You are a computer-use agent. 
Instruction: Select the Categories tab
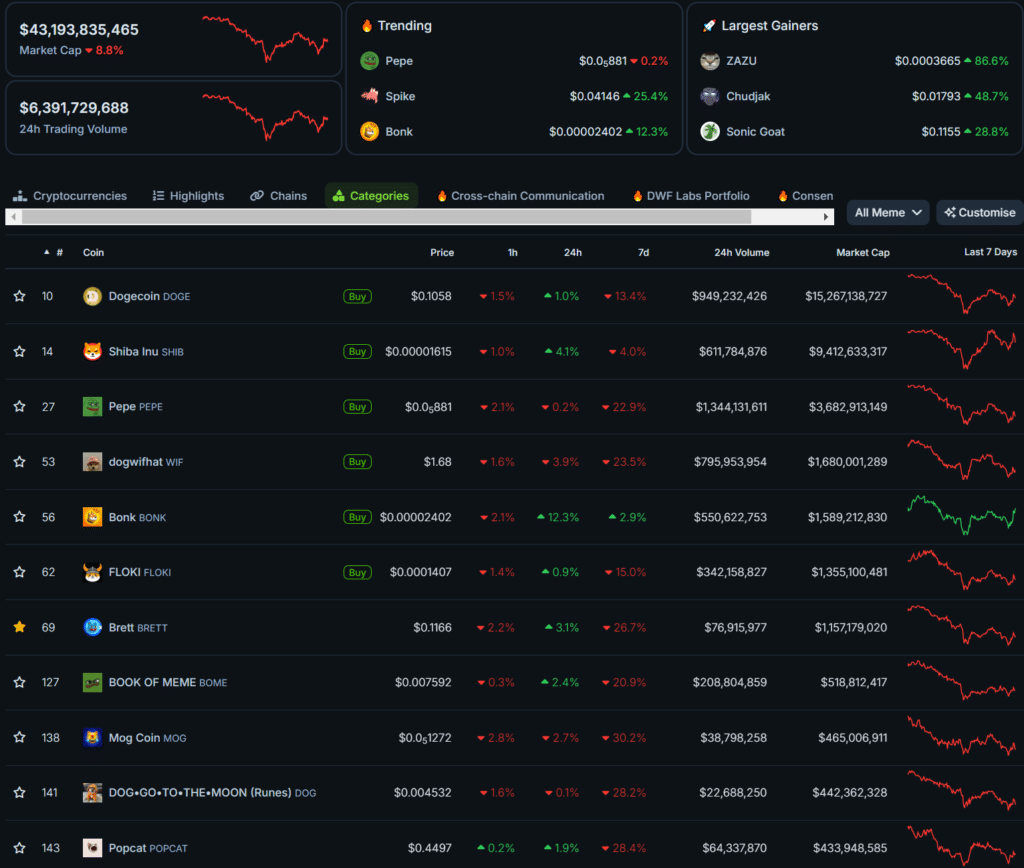[x=371, y=196]
